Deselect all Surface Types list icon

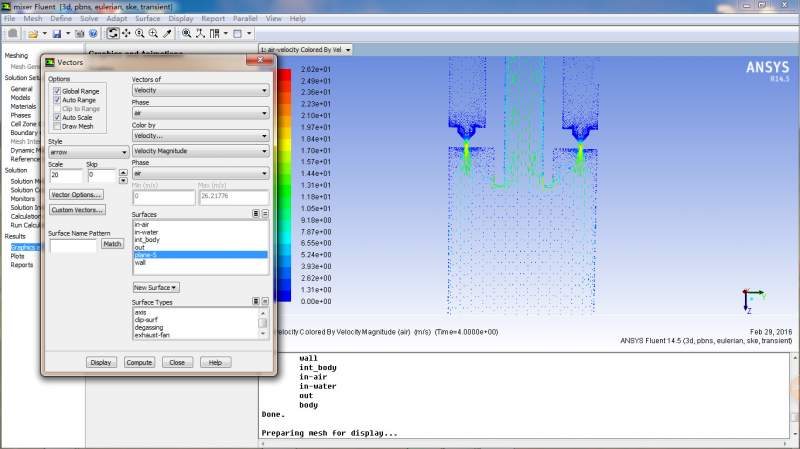coord(265,302)
